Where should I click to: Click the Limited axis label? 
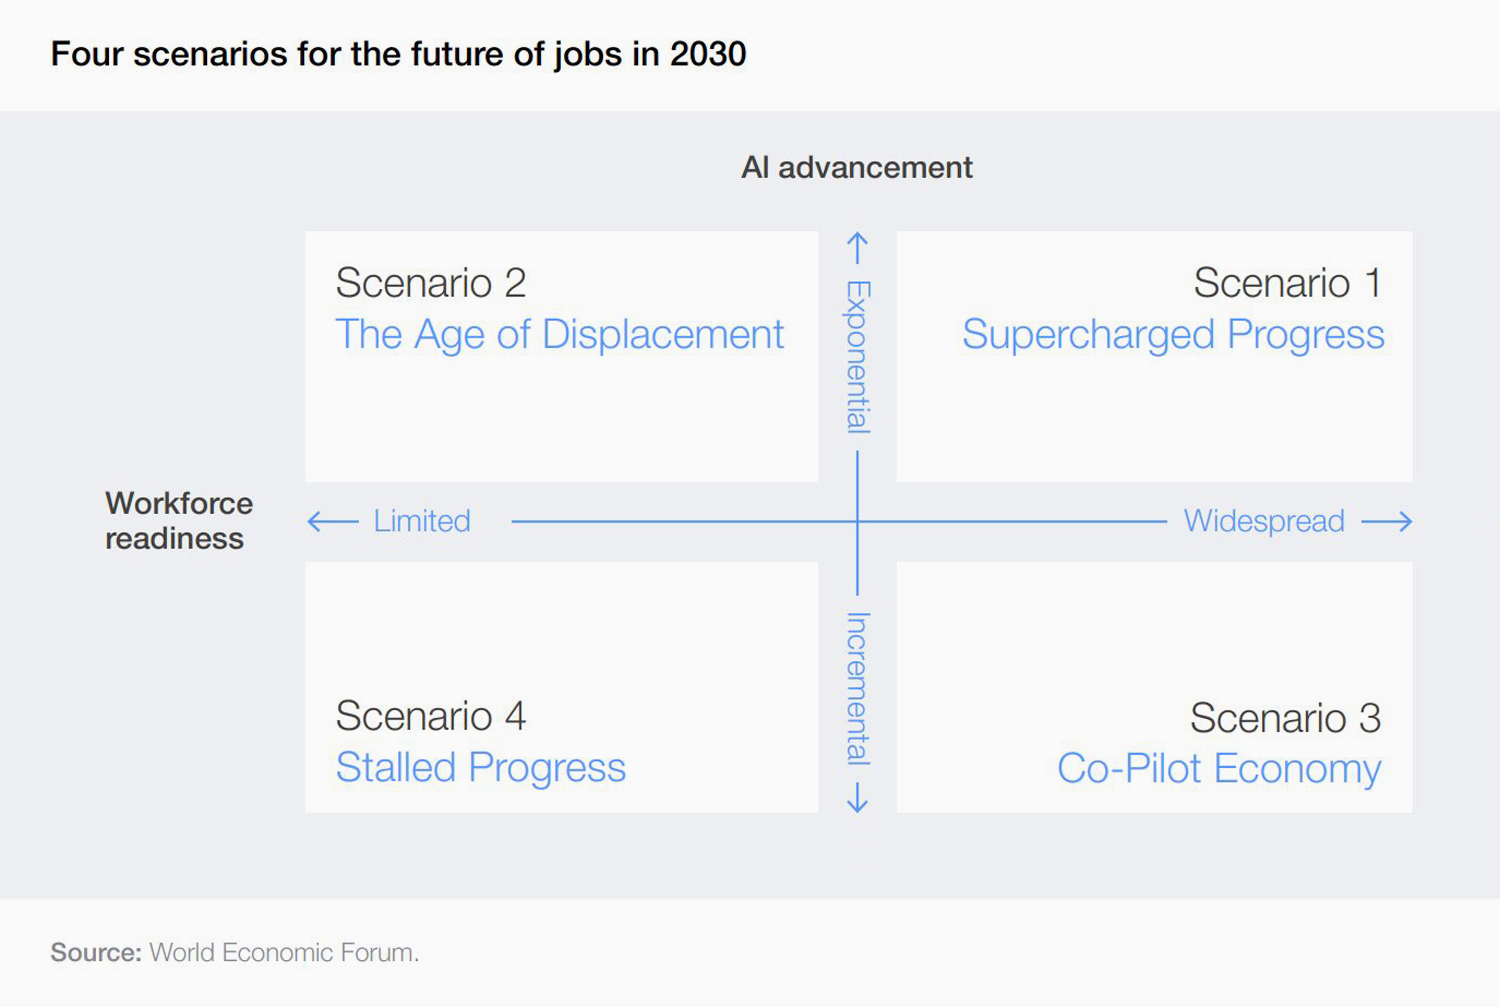pyautogui.click(x=421, y=521)
